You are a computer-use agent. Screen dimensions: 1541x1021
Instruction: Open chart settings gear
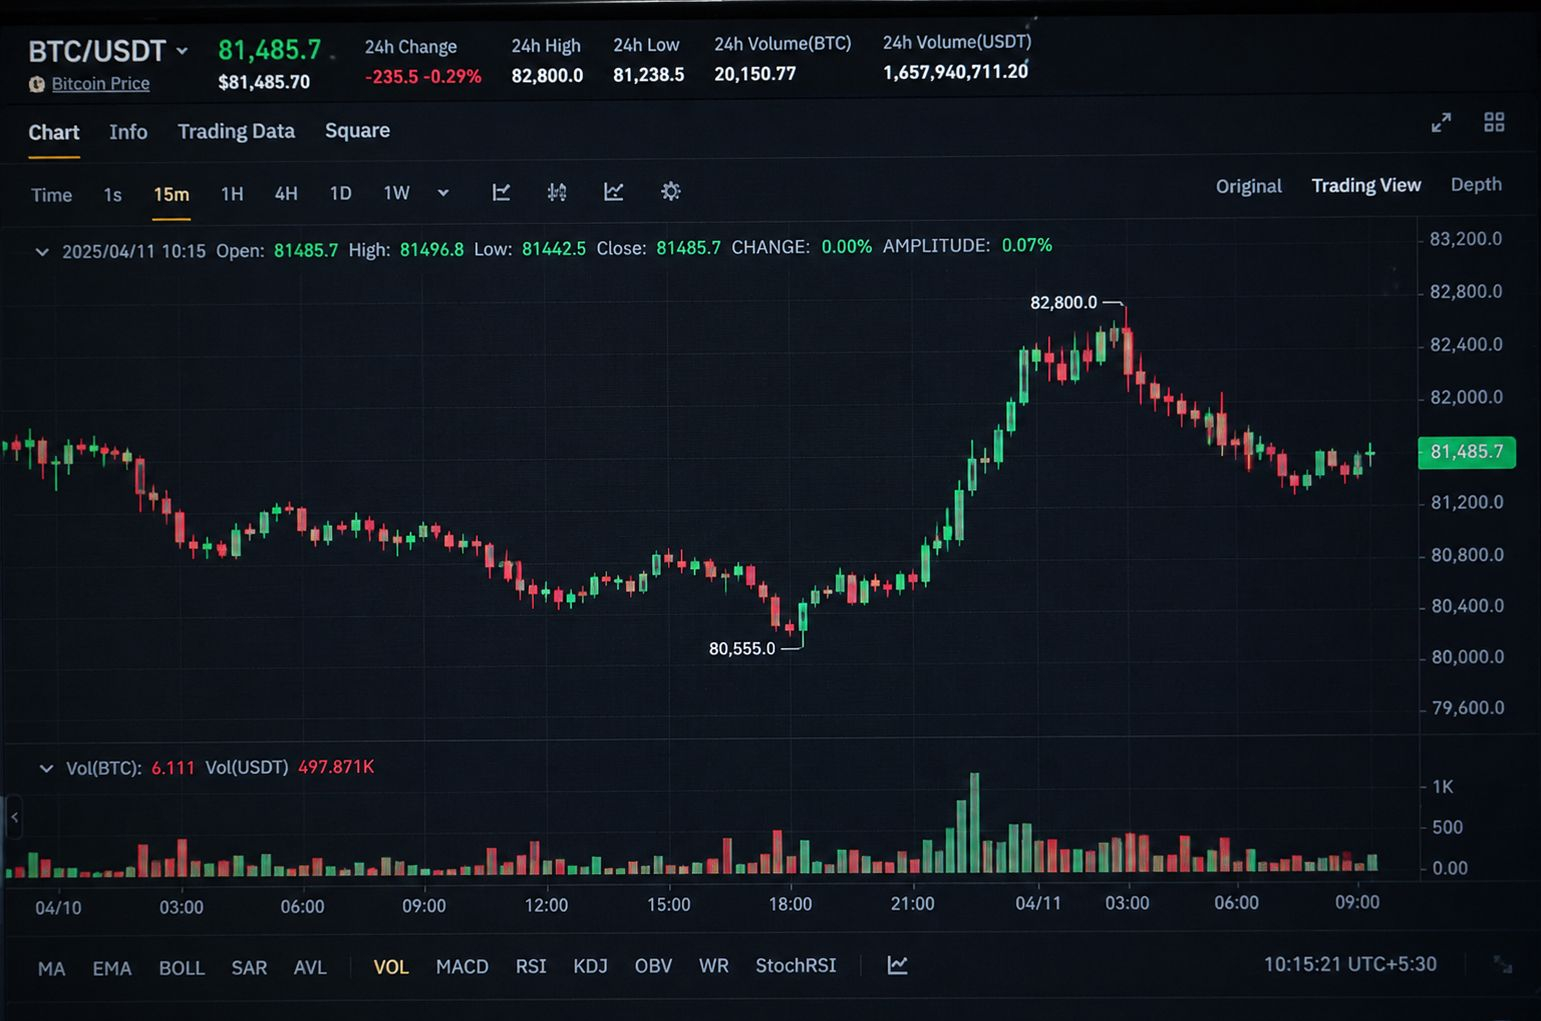[x=671, y=191]
